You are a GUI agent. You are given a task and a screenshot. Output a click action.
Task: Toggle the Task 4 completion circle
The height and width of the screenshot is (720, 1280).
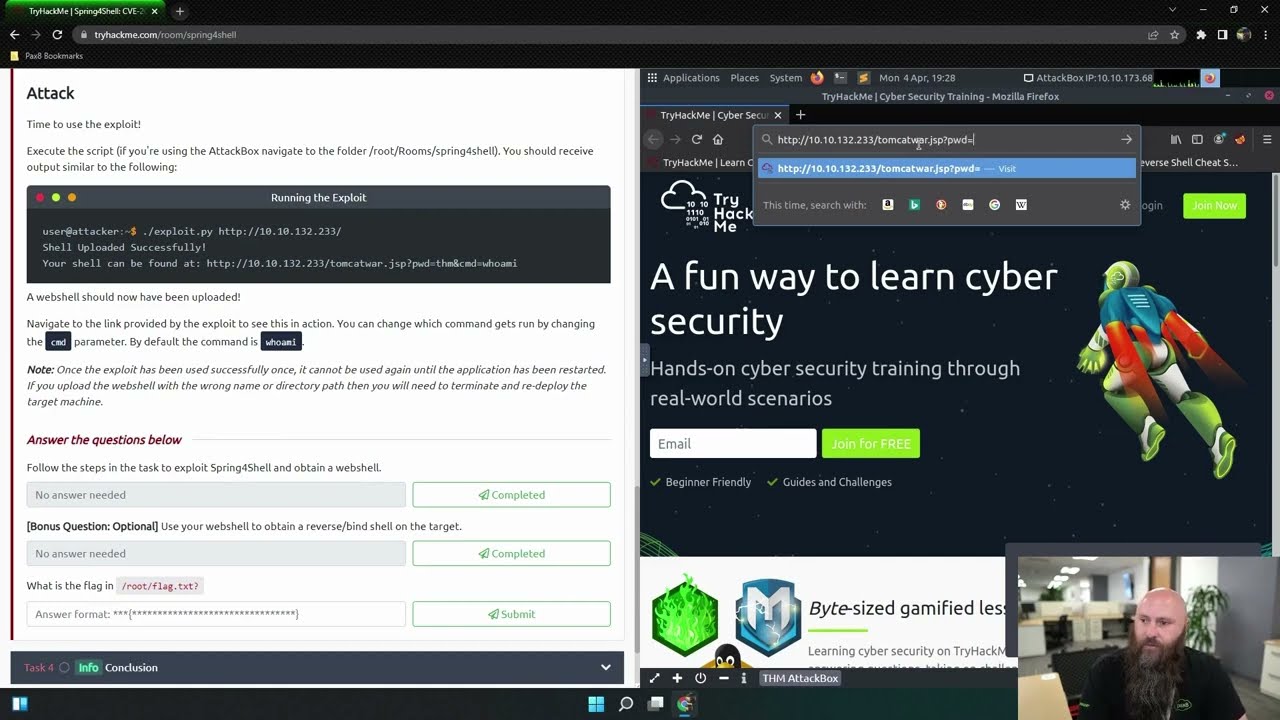point(64,667)
